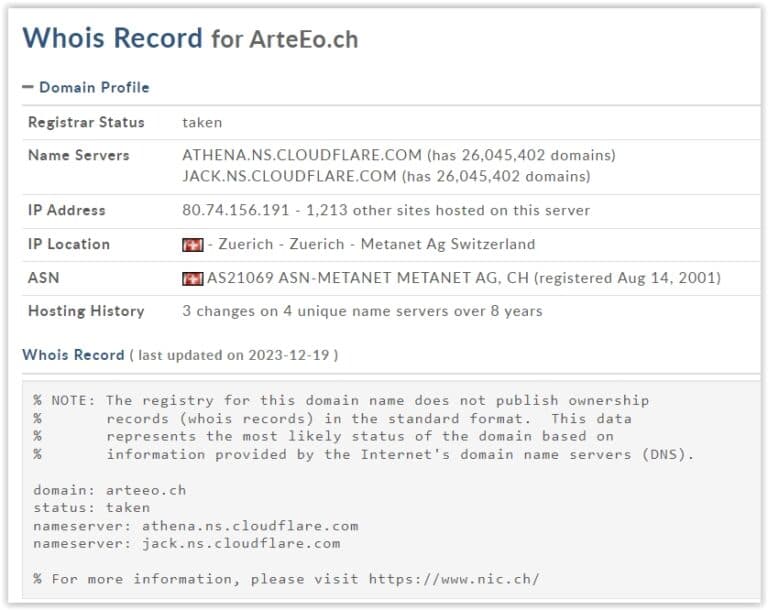This screenshot has width=768, height=610.
Task: Click the IP address 80.74.156.191
Action: tap(236, 211)
